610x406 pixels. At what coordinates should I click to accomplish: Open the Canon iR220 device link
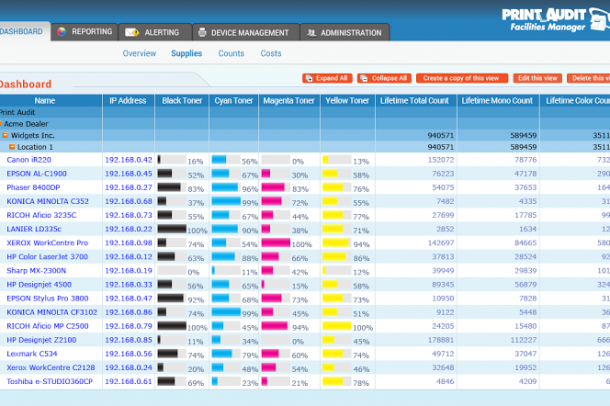[x=29, y=160]
